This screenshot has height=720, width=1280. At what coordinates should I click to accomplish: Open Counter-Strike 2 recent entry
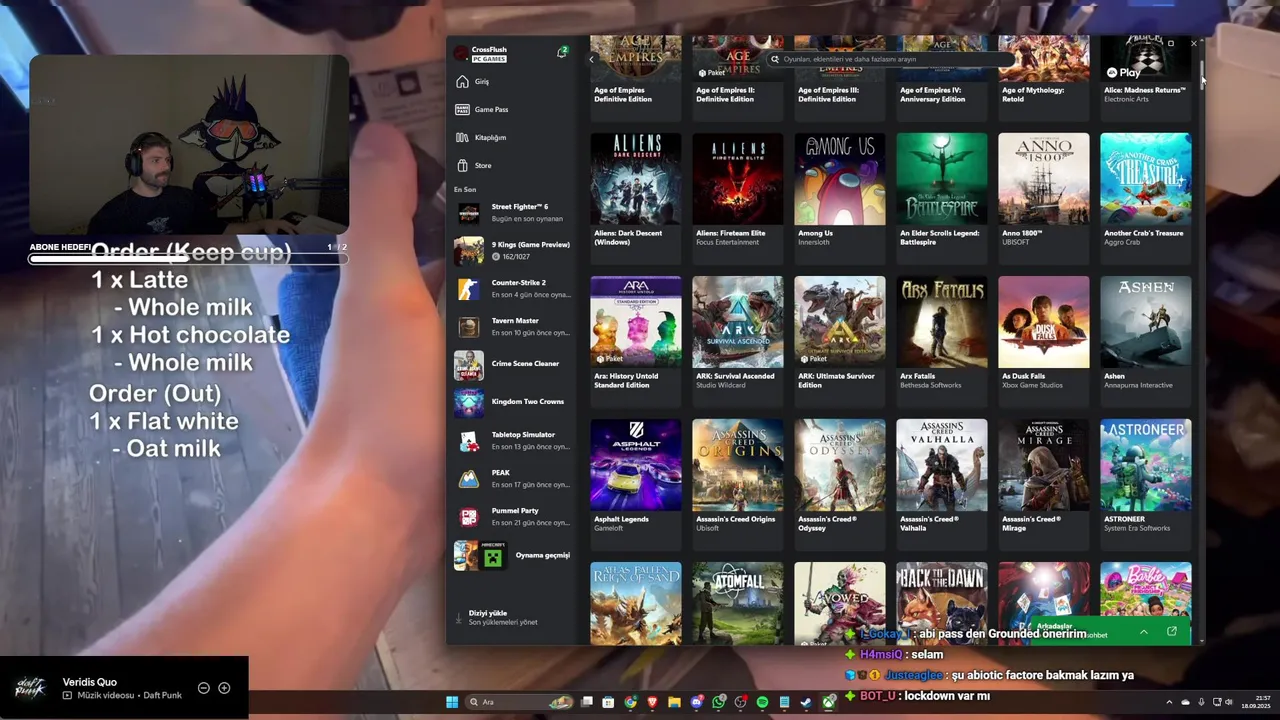click(513, 289)
